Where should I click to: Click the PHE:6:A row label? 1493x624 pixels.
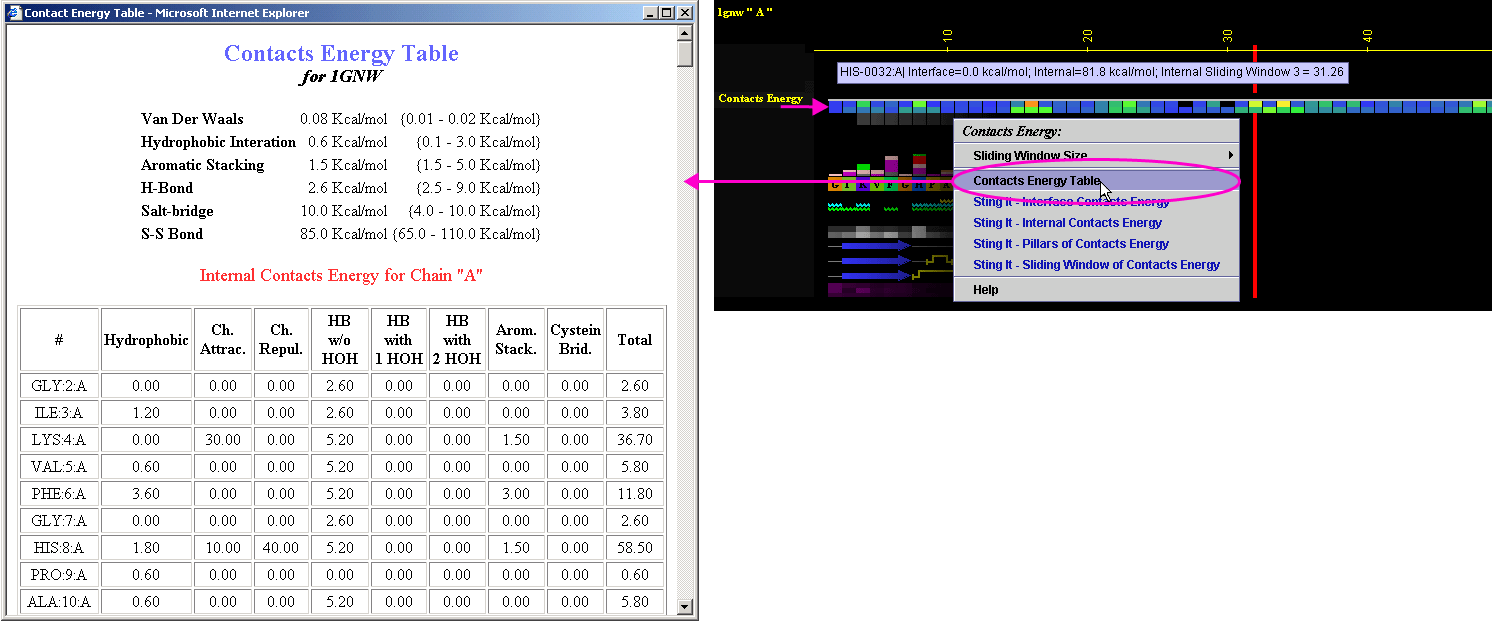[x=59, y=494]
